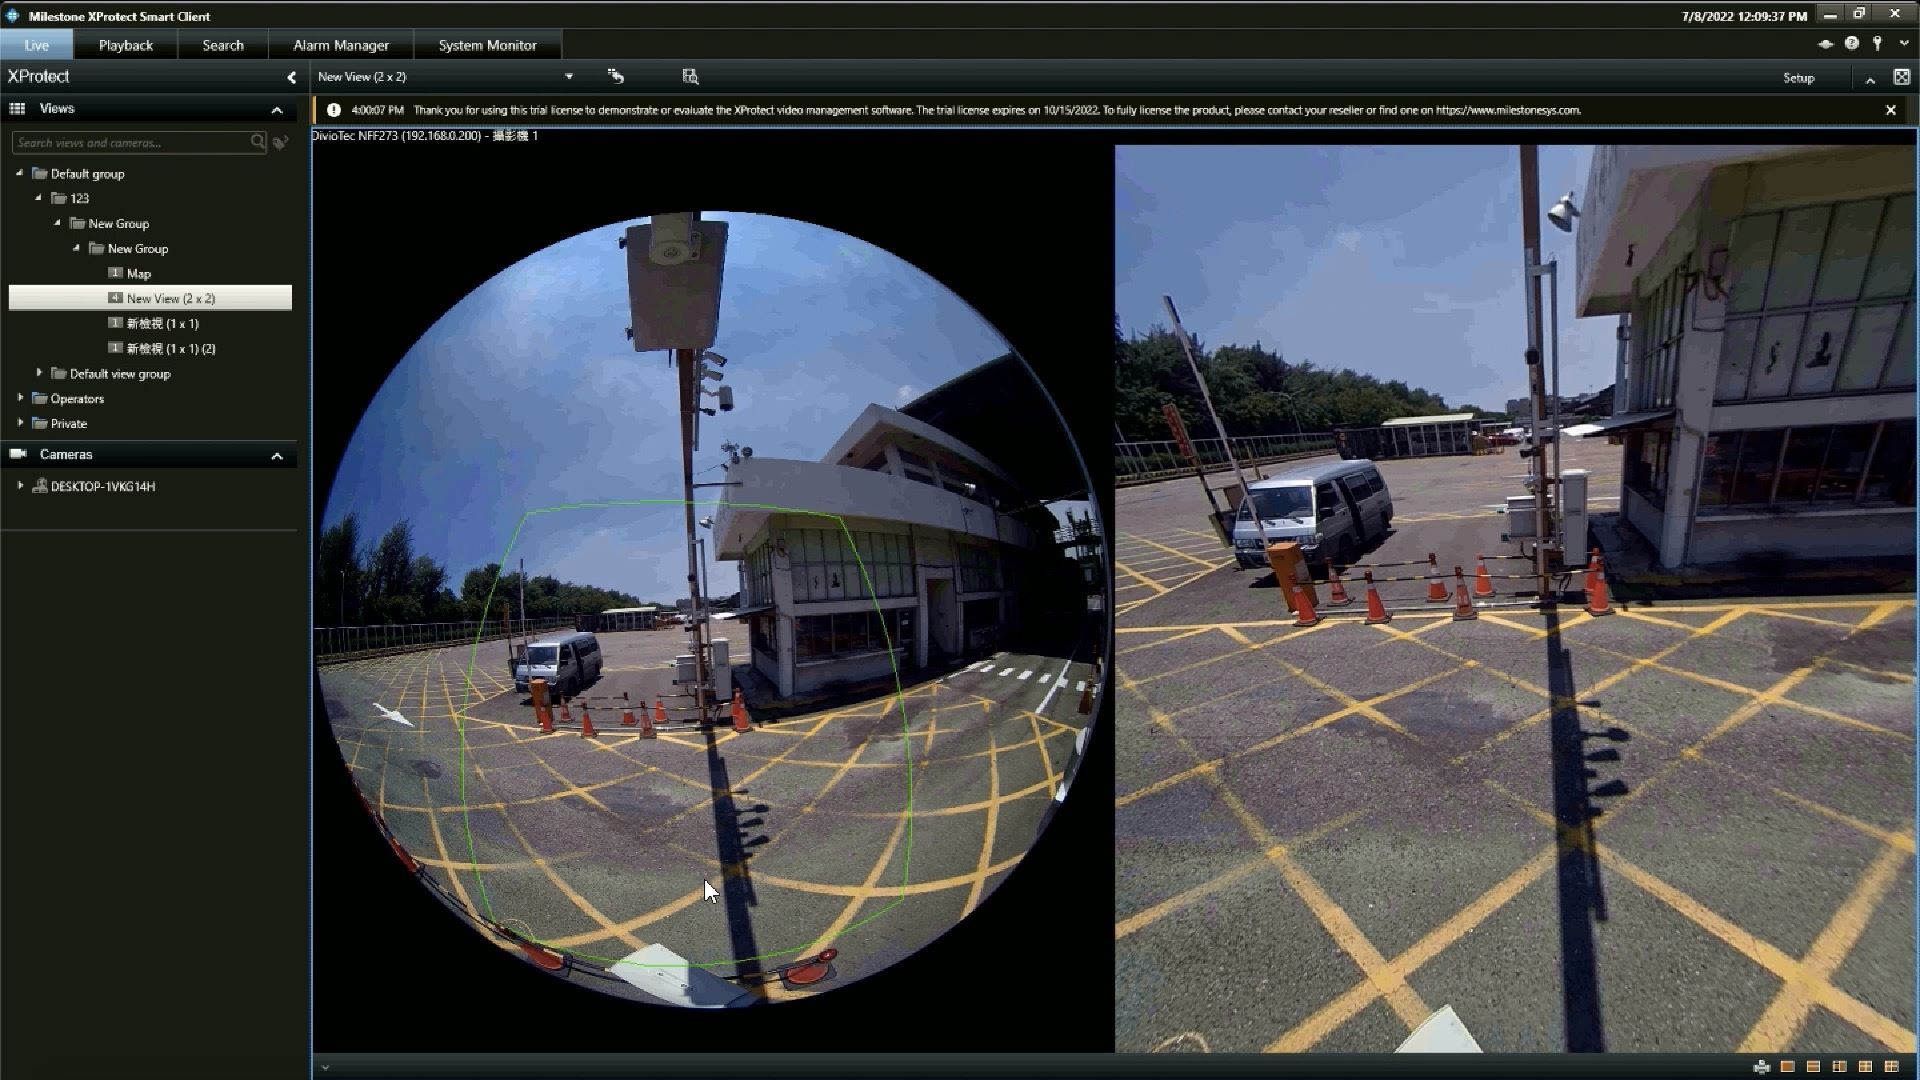Select the 1+1 vertical split layout icon
This screenshot has height=1080, width=1920.
pos(1839,1067)
